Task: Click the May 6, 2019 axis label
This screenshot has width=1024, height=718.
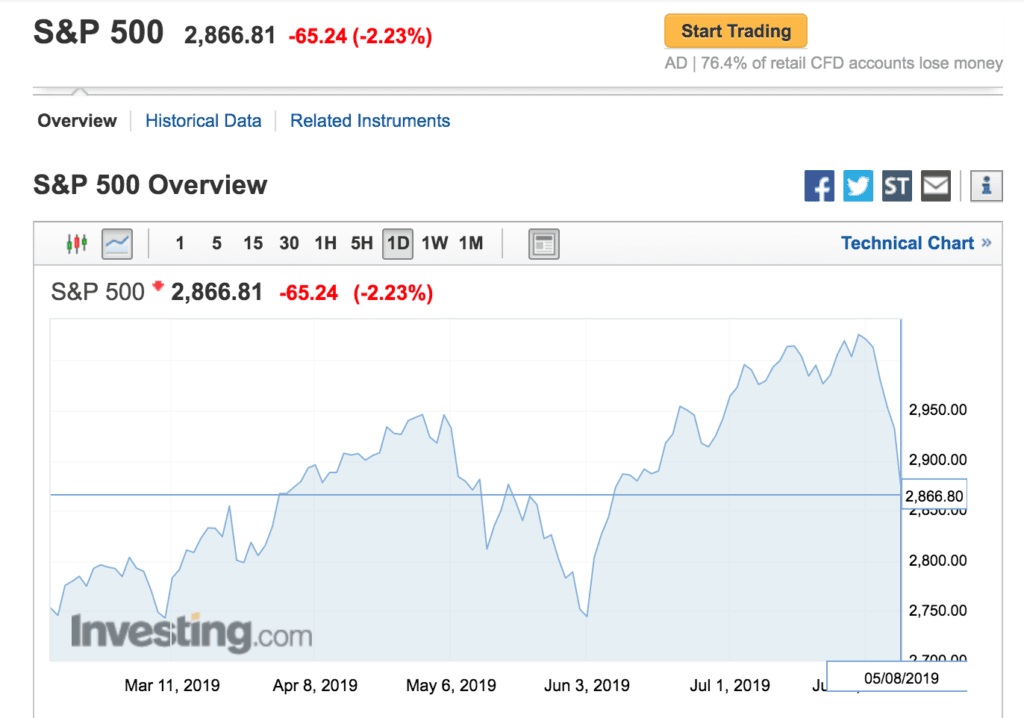Action: click(x=451, y=685)
